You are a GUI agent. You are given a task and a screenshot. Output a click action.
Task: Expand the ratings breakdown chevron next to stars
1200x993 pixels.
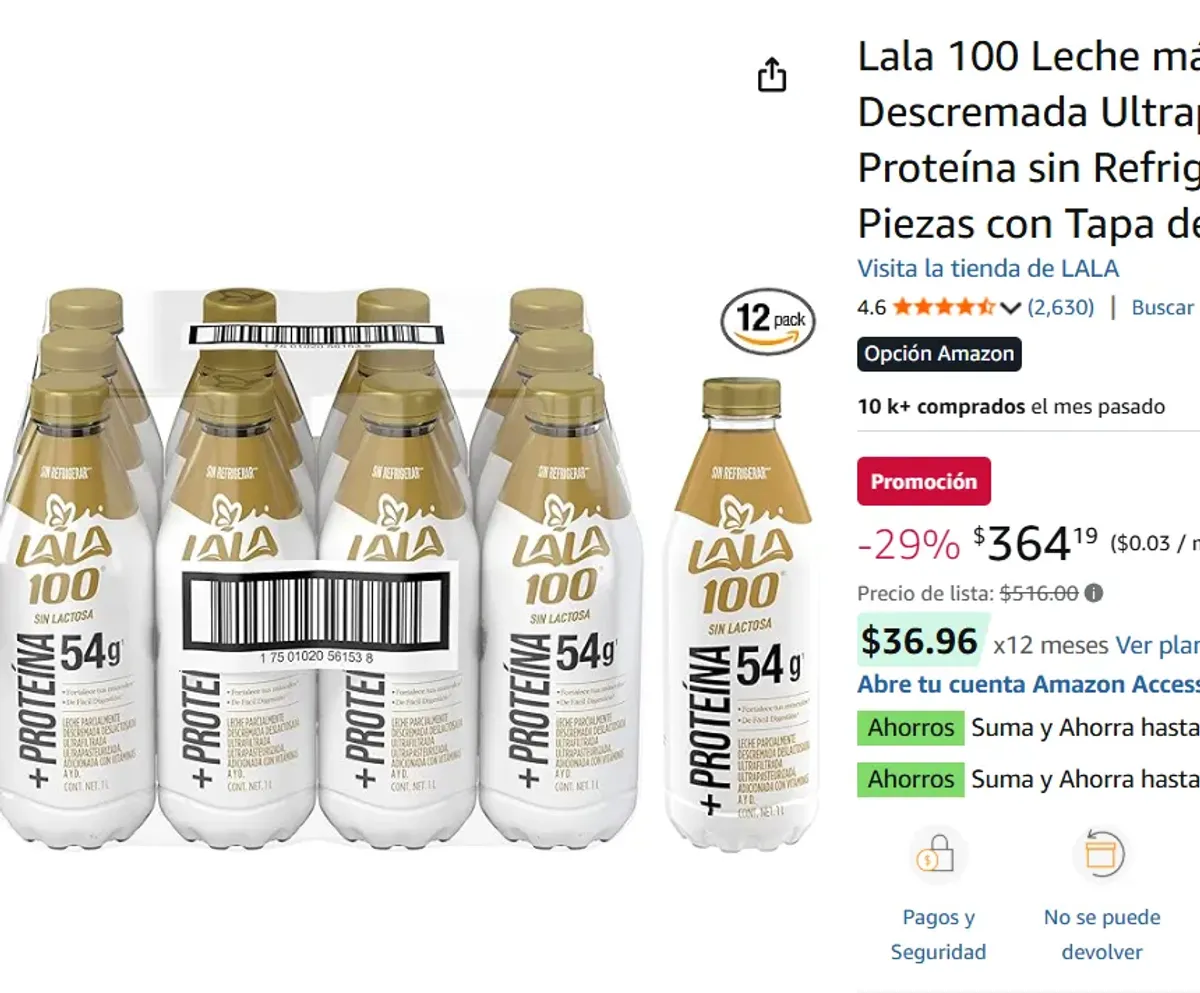(x=1010, y=308)
